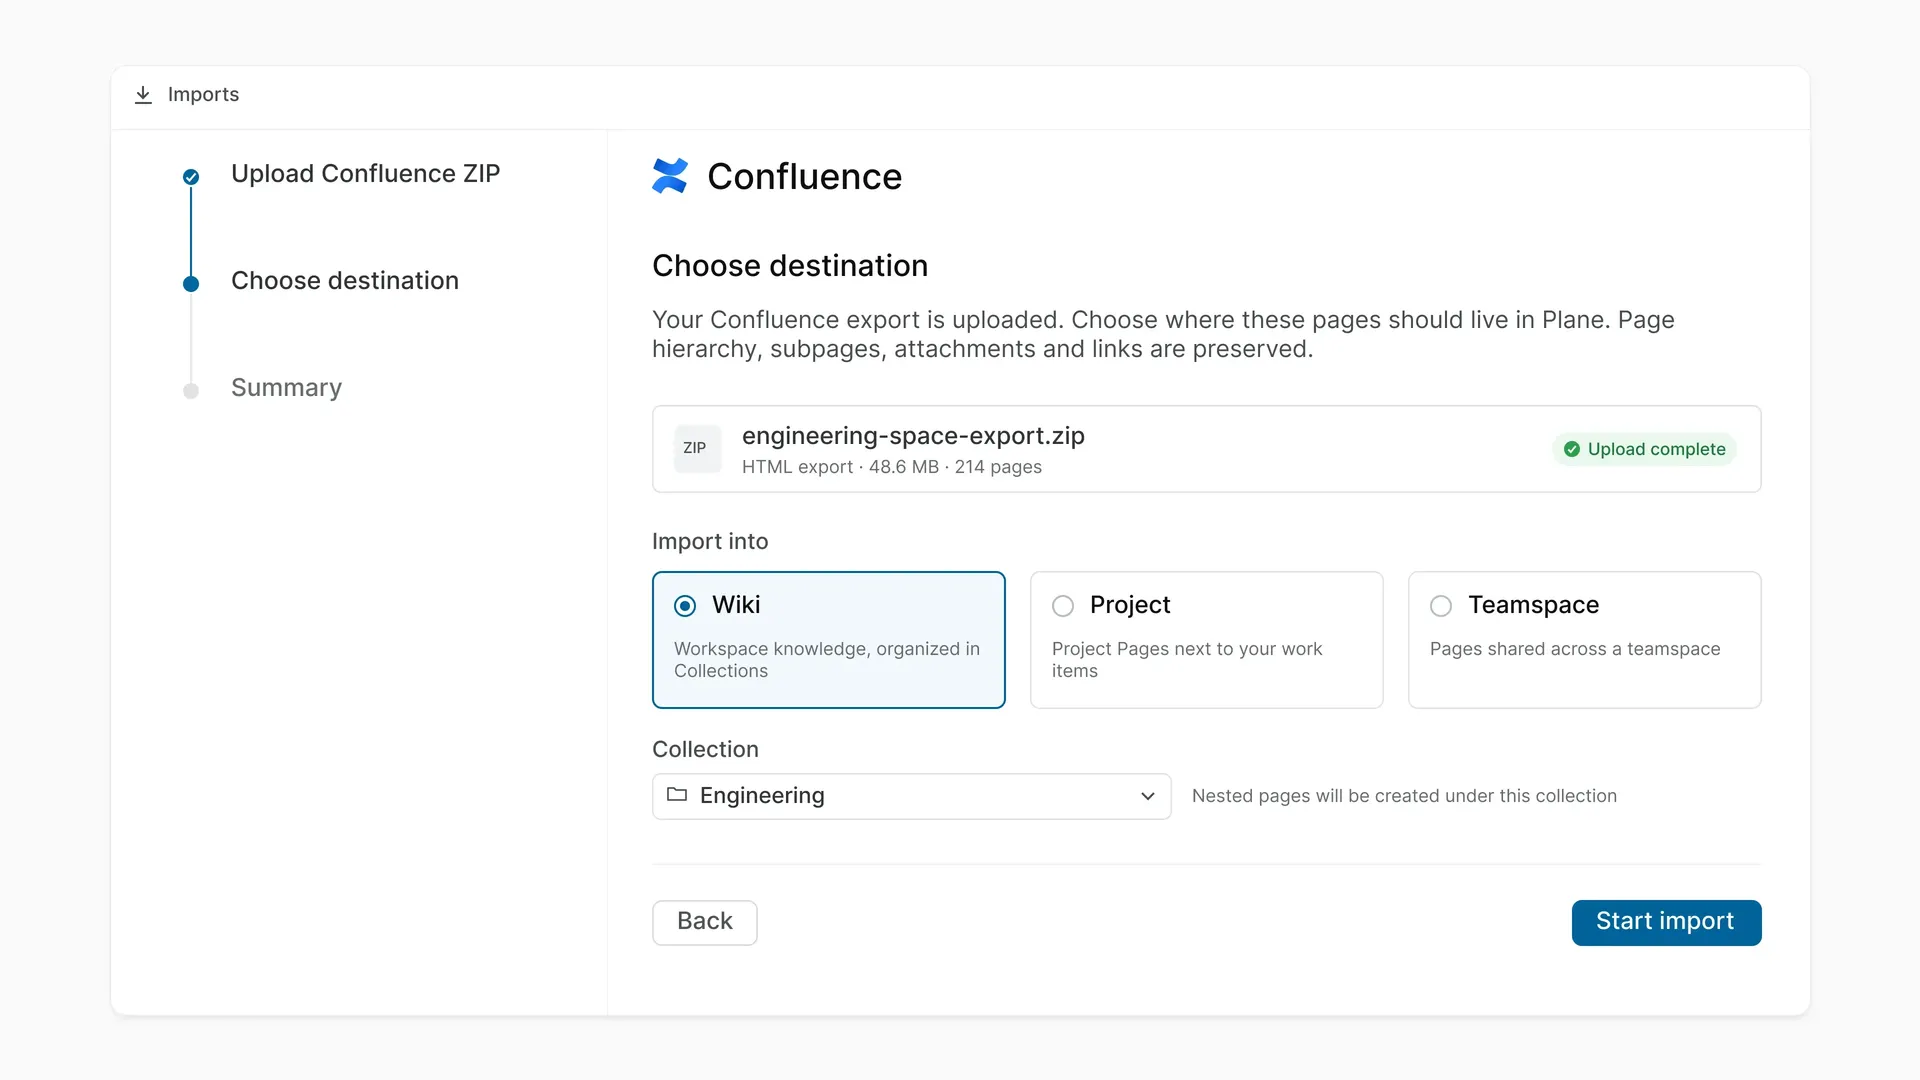Click 'Project Pages next to your work items' text

(x=1187, y=660)
